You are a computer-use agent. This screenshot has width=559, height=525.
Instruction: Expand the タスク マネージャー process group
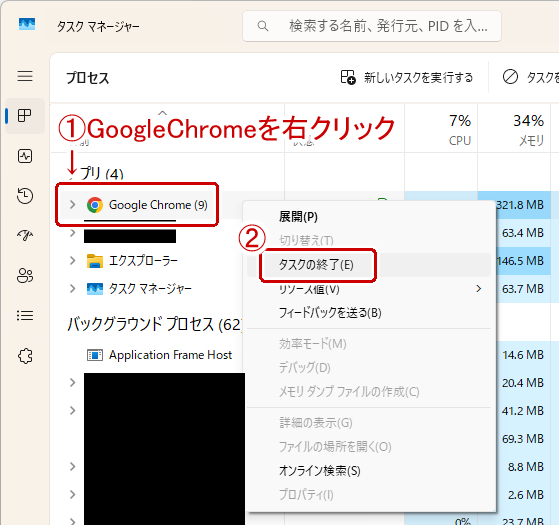coord(72,288)
